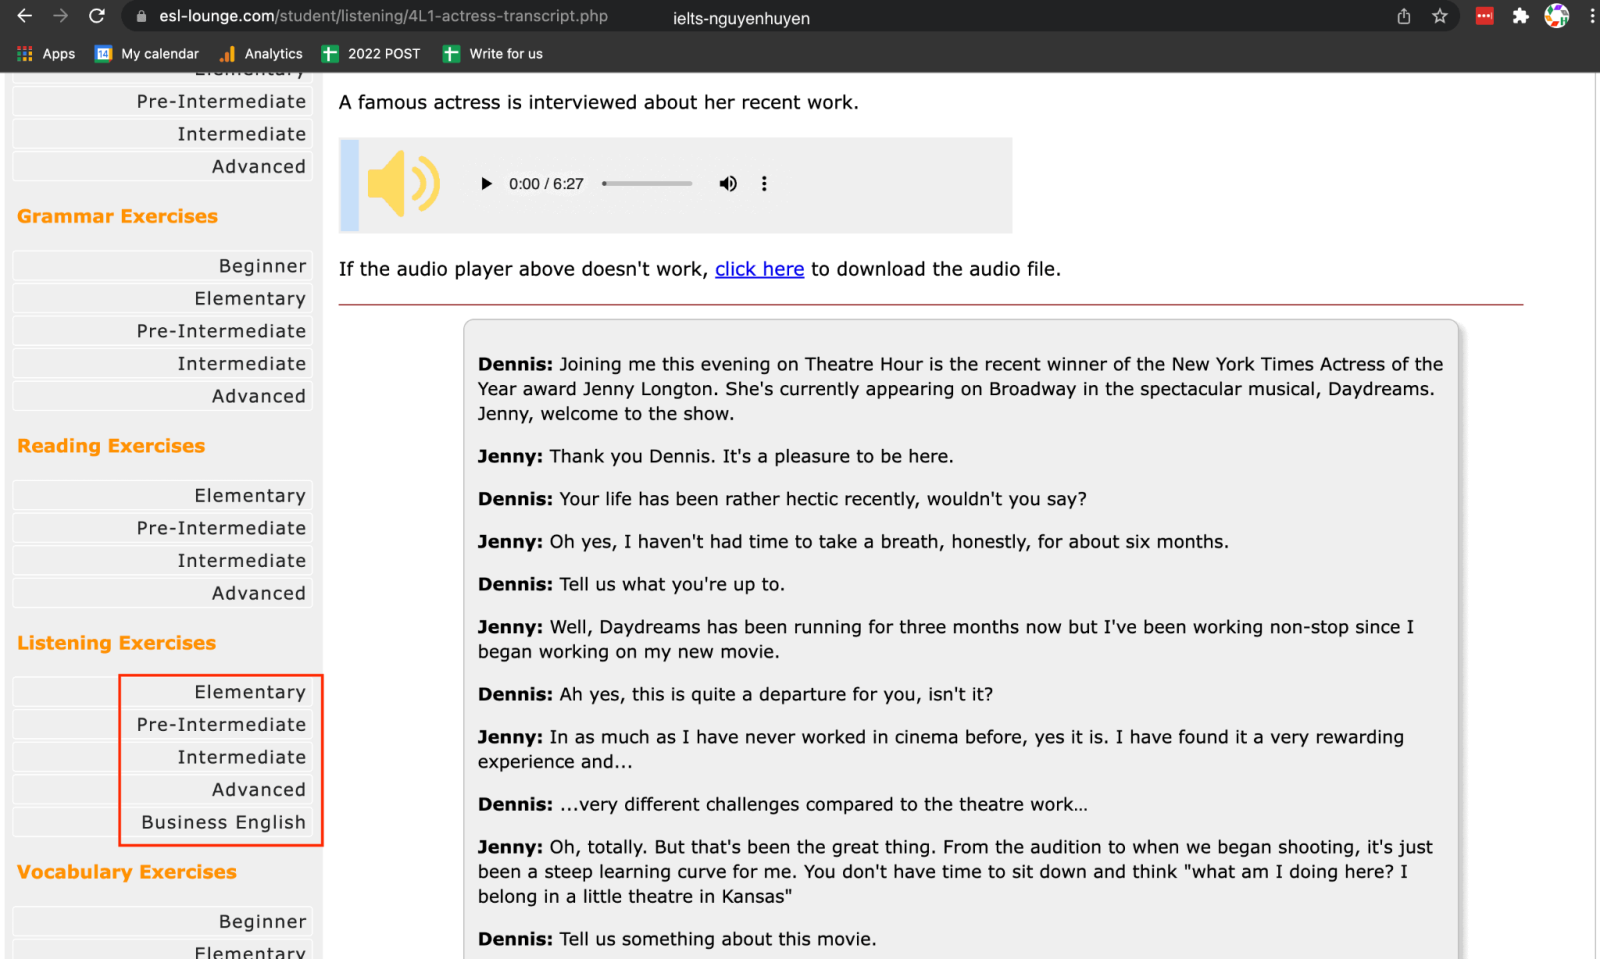Open audio player more options menu

[x=764, y=184]
